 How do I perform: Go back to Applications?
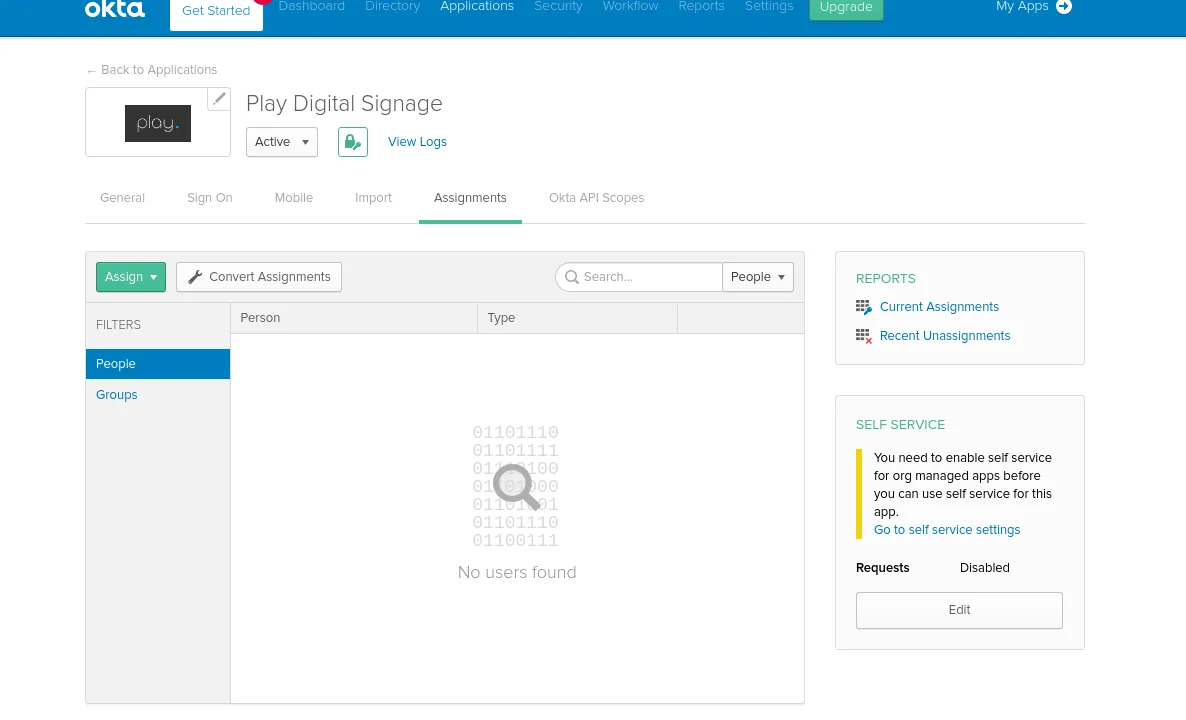[x=151, y=70]
